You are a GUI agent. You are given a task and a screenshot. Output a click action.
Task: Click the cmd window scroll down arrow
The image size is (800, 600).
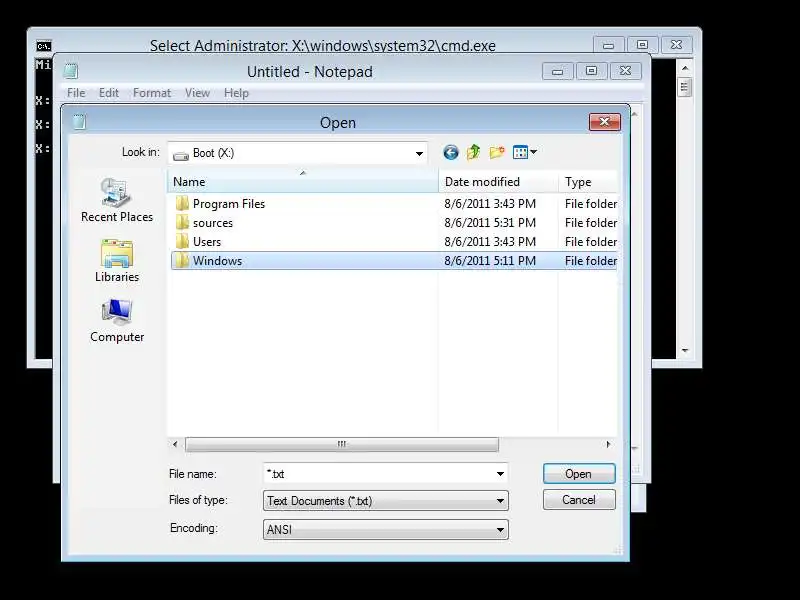[x=685, y=351]
